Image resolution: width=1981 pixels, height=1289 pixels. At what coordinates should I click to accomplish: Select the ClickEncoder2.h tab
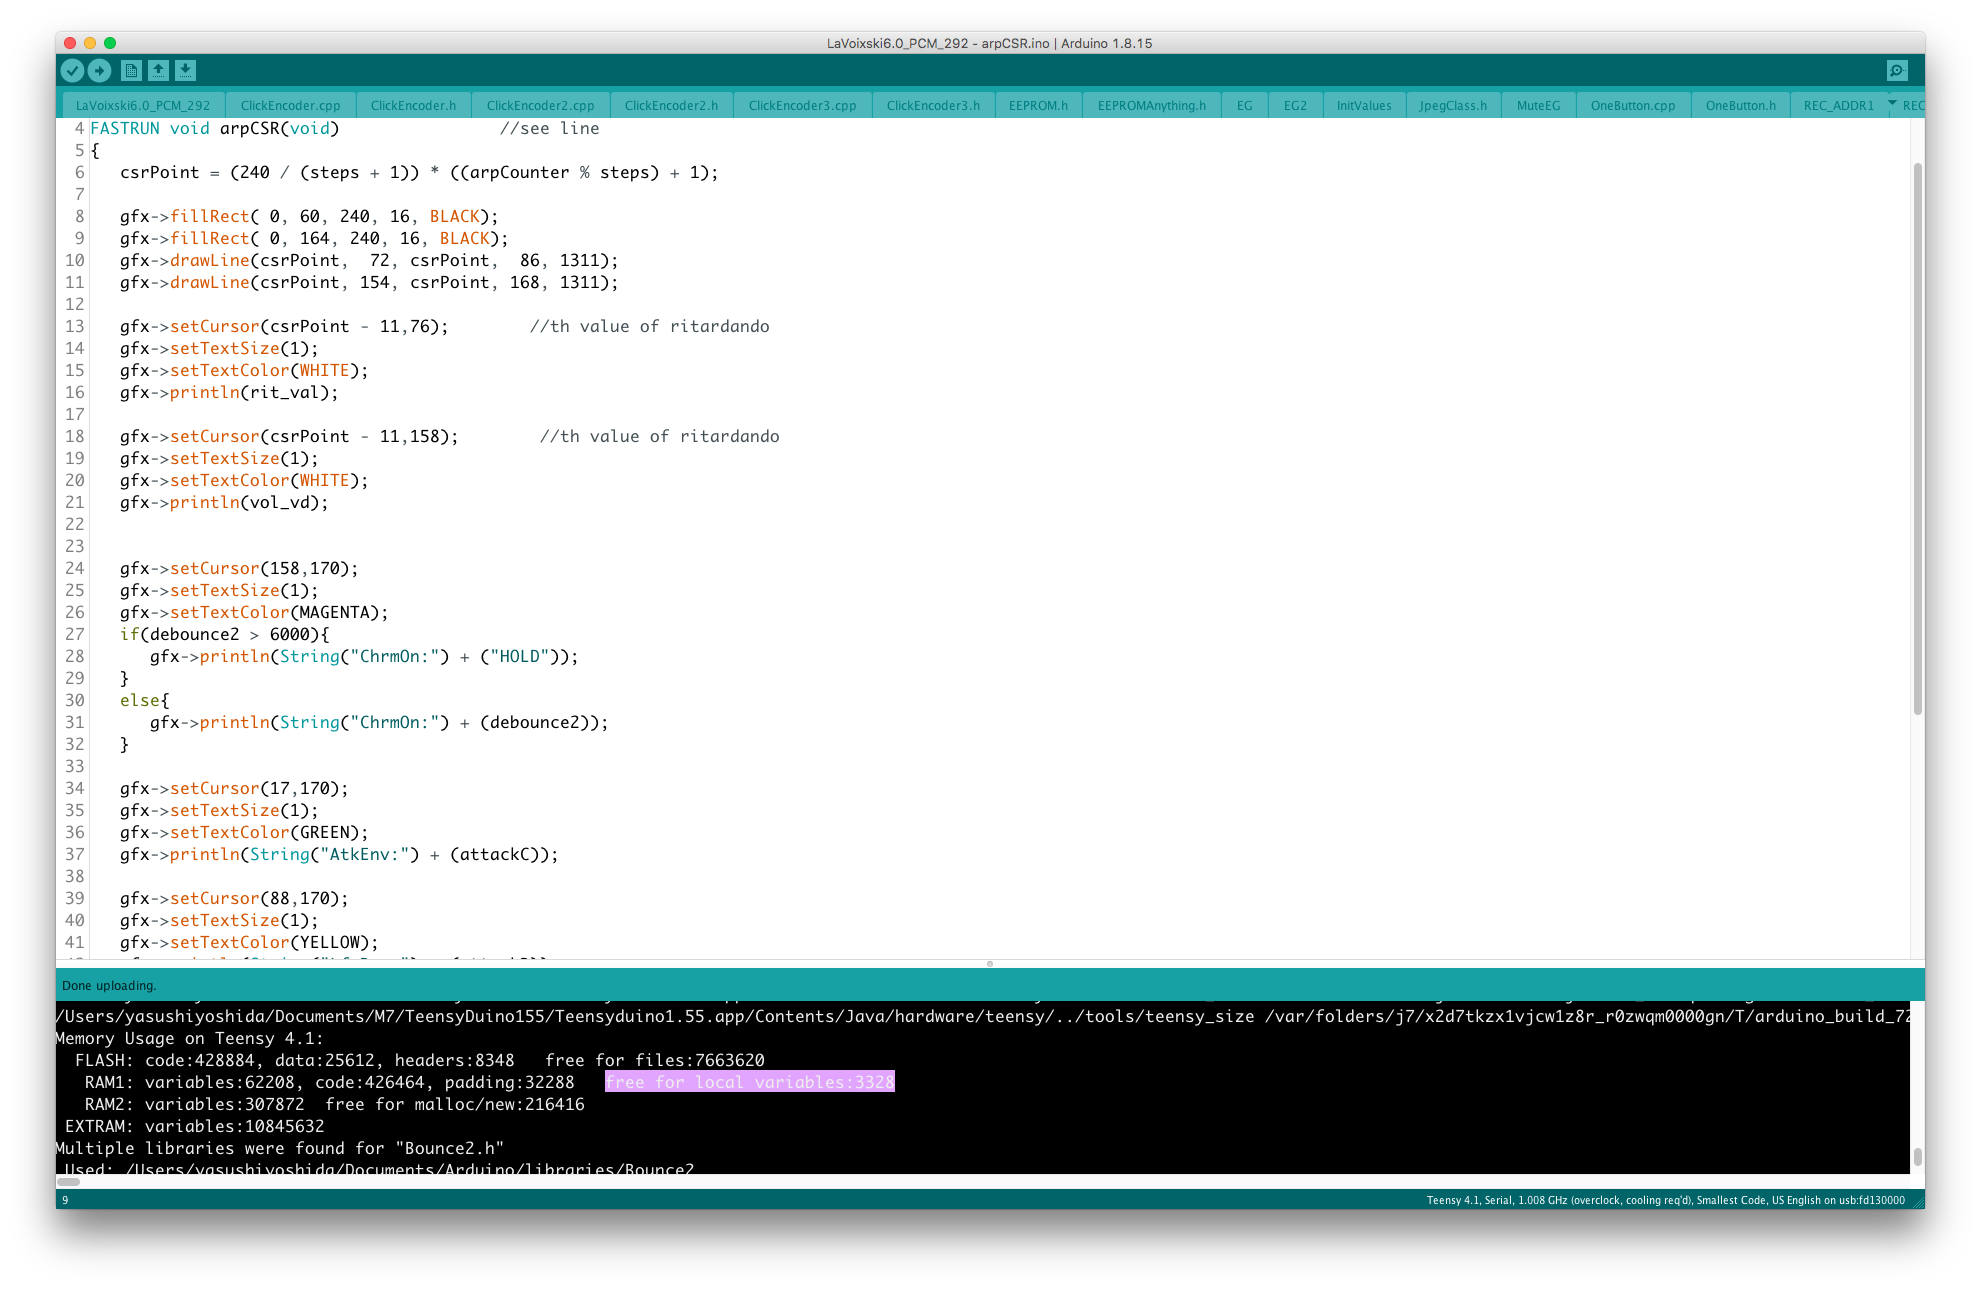tap(671, 105)
